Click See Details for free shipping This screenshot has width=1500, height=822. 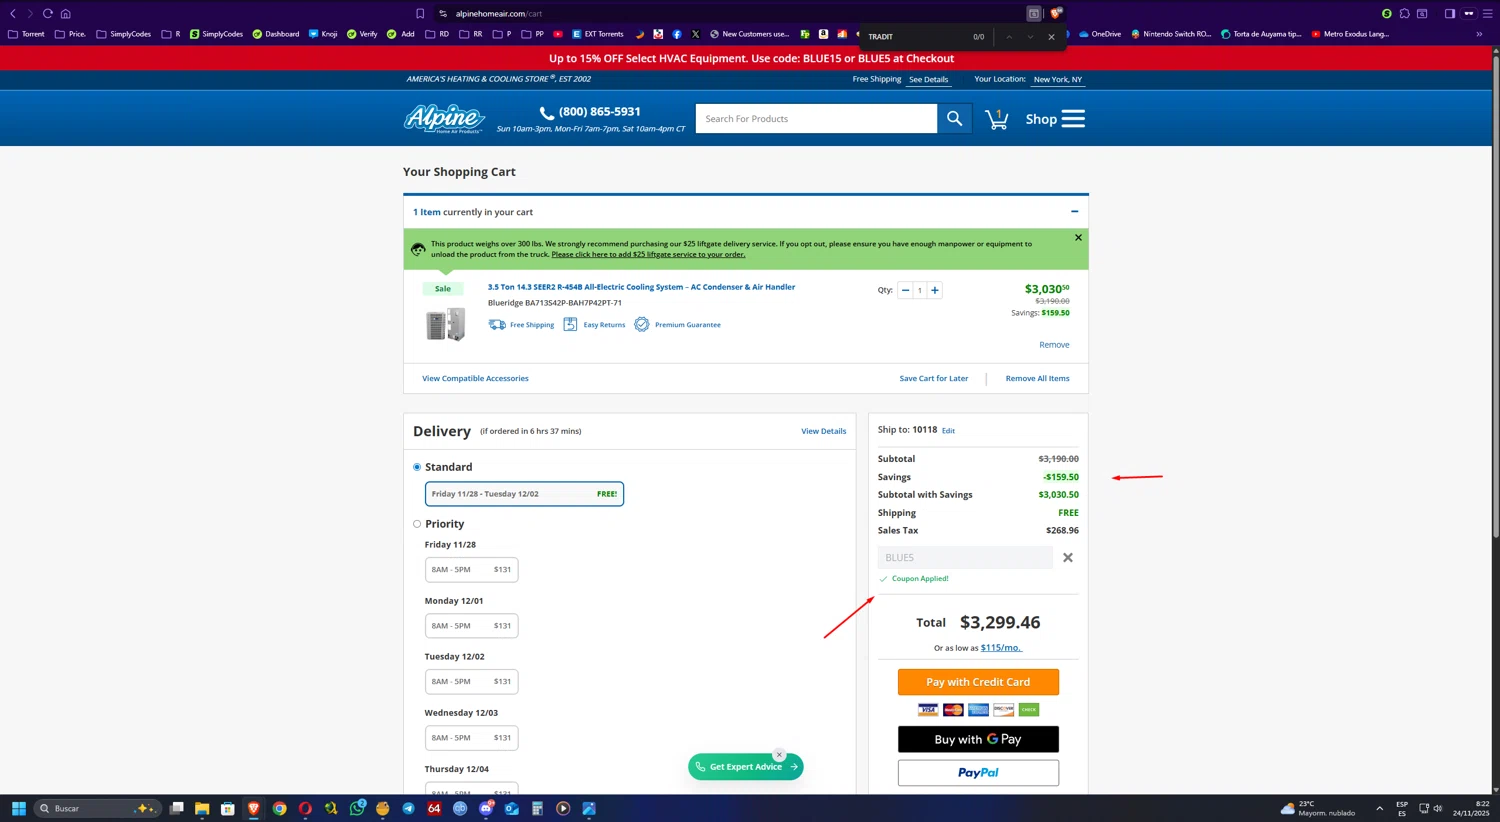pos(928,79)
